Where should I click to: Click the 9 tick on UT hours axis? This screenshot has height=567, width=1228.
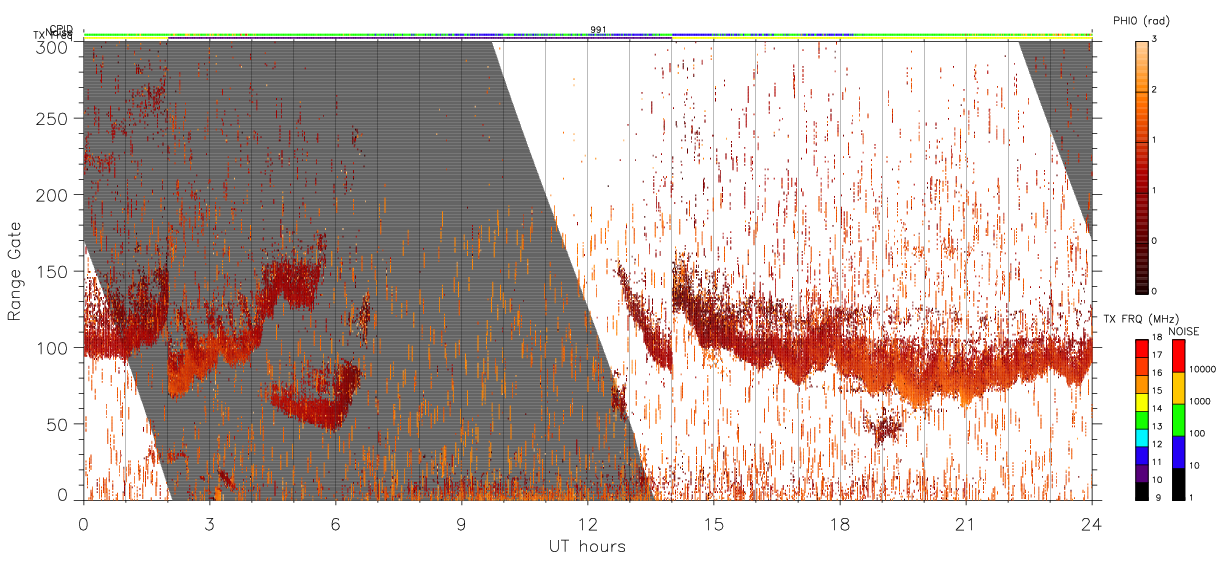pyautogui.click(x=461, y=524)
